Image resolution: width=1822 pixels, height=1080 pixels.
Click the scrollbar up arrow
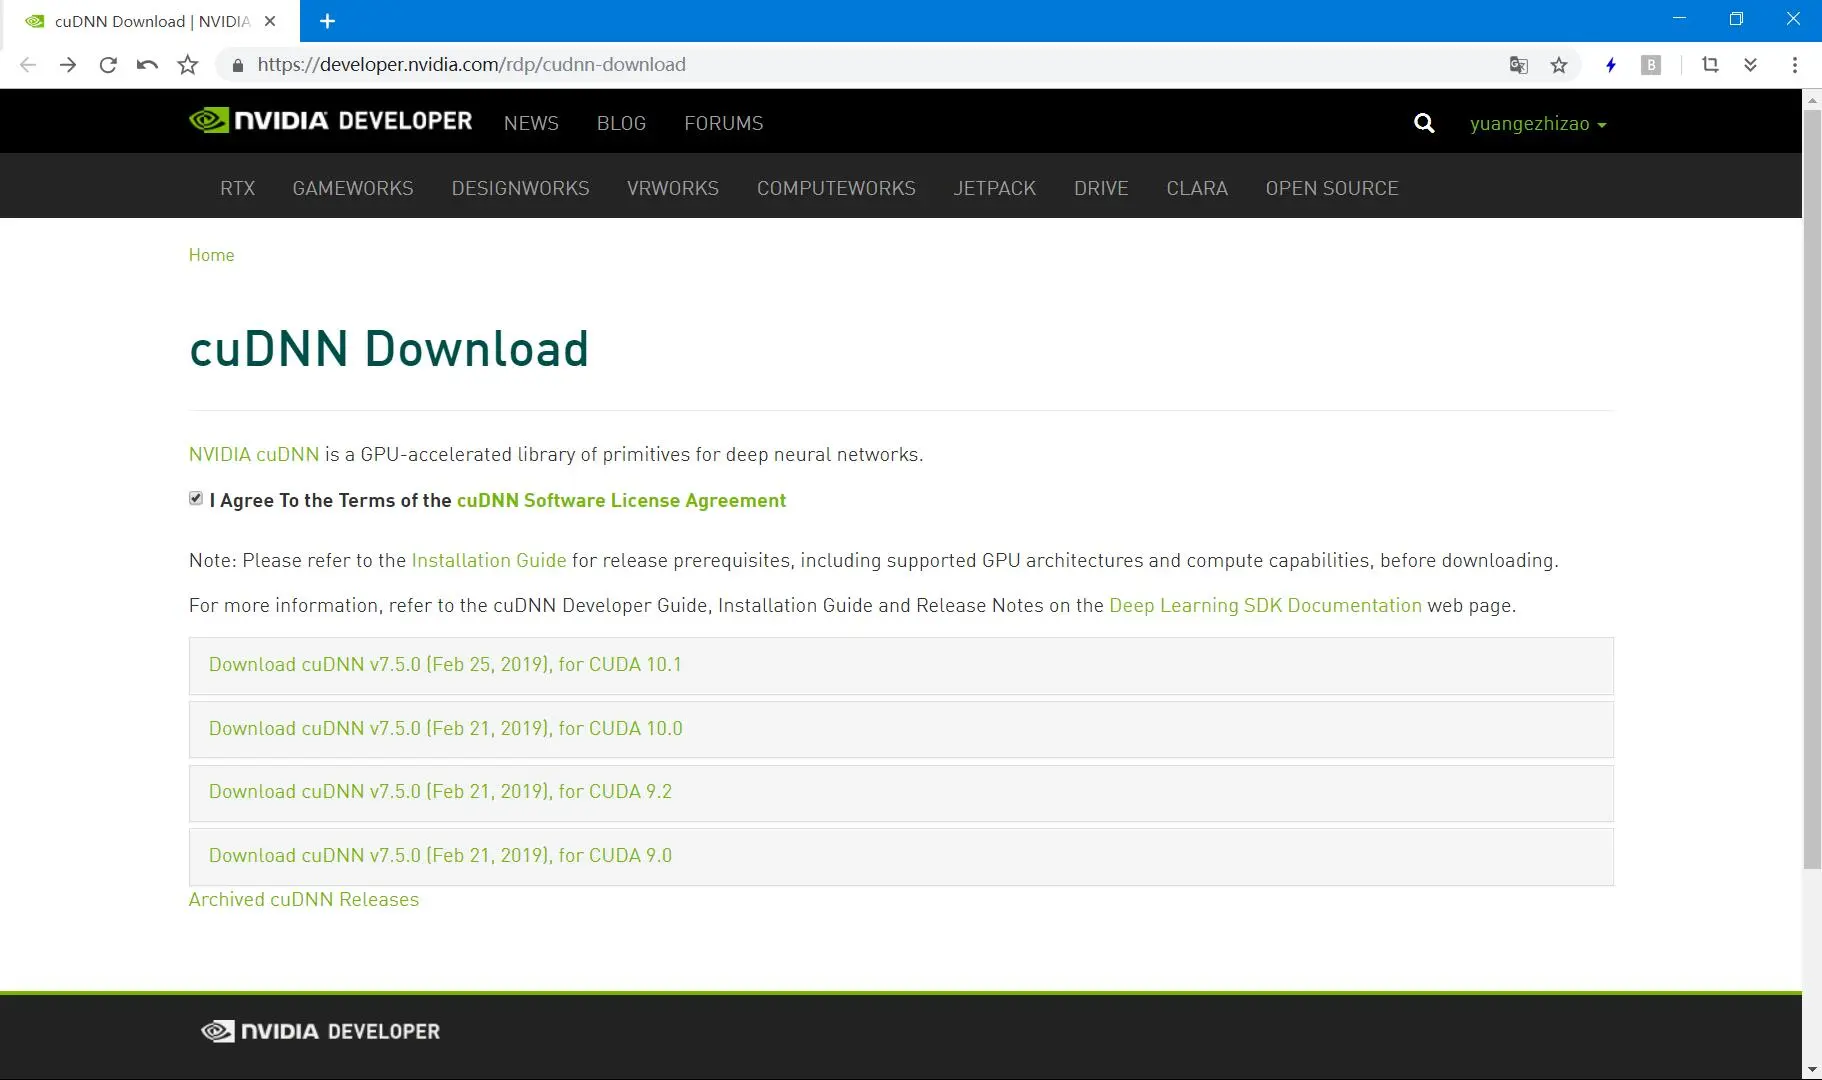(1812, 99)
